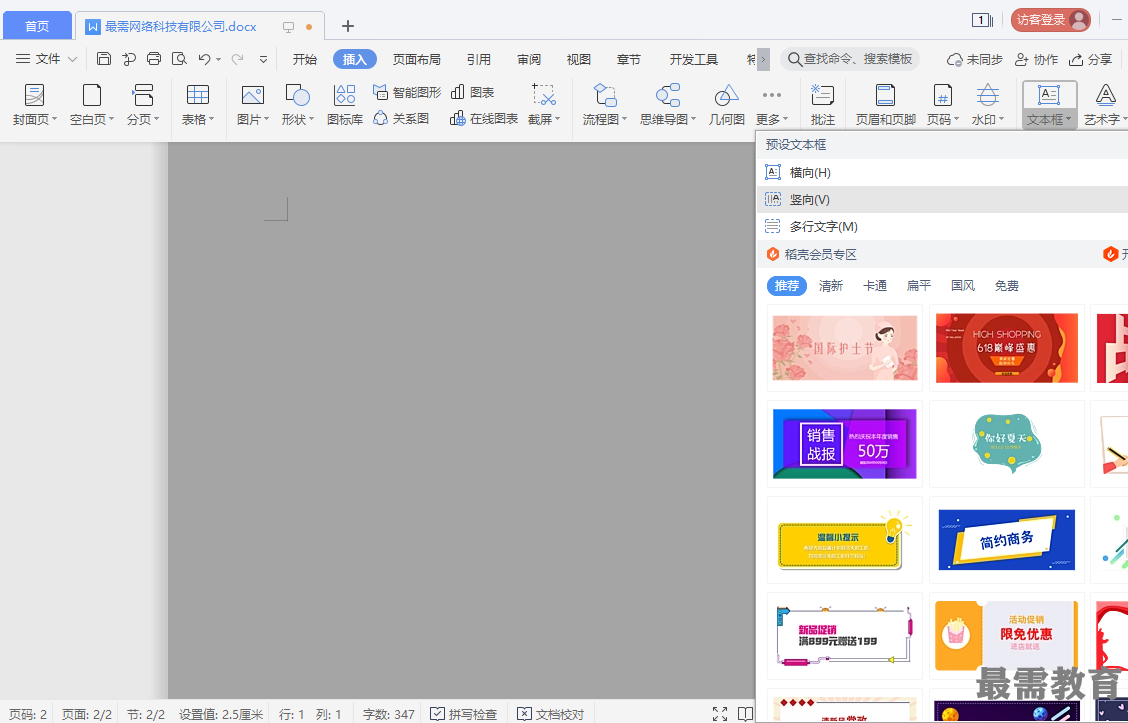The height and width of the screenshot is (723, 1128).
Task: Click the Print icon in quick toolbar
Action: click(154, 59)
